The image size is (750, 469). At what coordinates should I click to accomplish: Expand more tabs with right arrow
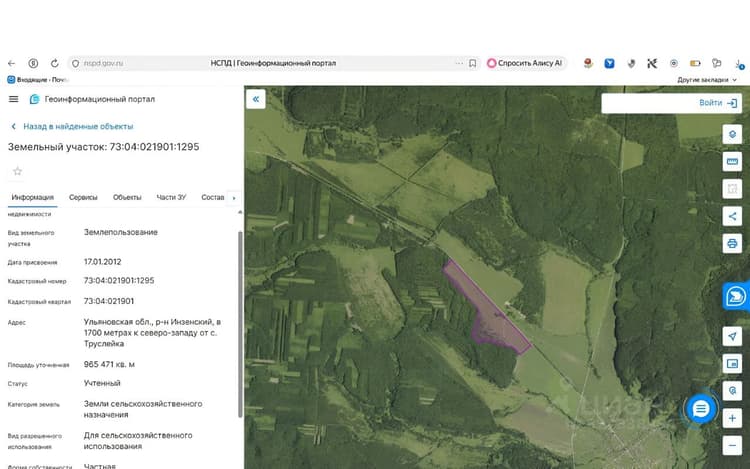[x=234, y=197]
